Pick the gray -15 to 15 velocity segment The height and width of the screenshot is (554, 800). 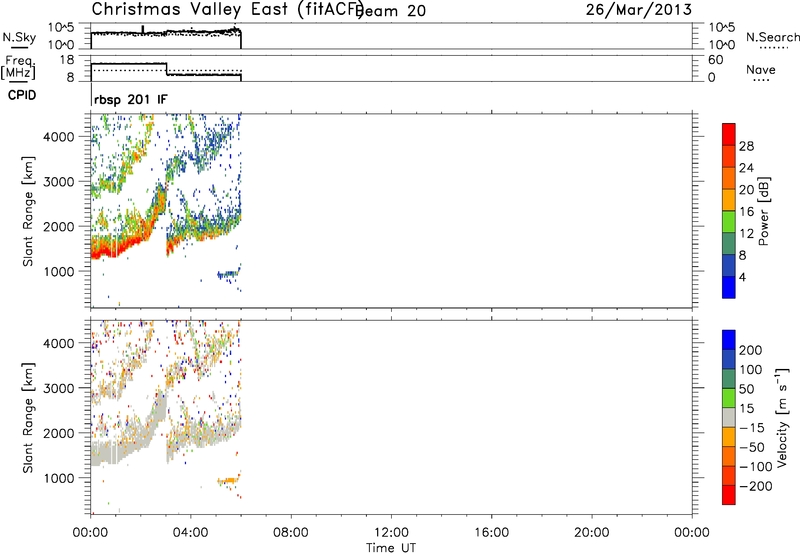pyautogui.click(x=729, y=417)
